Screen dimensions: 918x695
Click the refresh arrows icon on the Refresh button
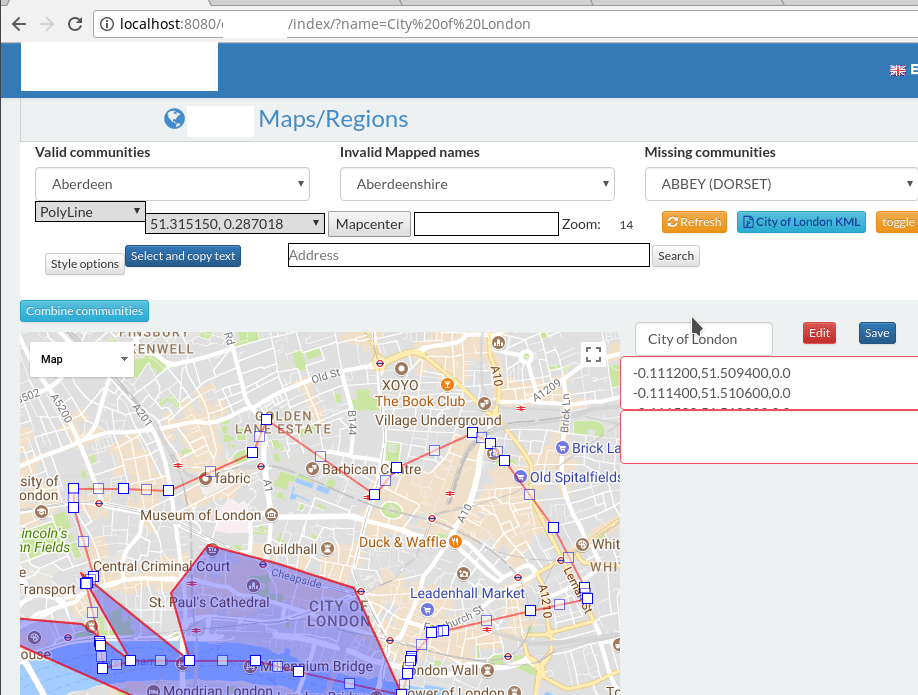point(671,222)
